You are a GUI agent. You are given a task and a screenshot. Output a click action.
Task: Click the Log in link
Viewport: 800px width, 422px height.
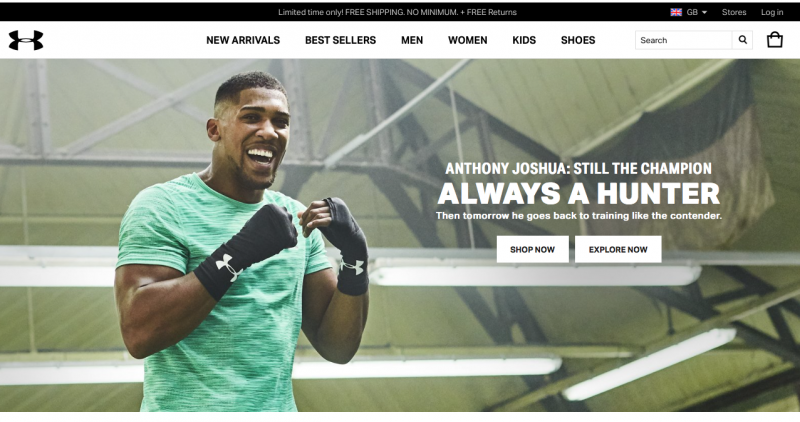click(x=772, y=12)
